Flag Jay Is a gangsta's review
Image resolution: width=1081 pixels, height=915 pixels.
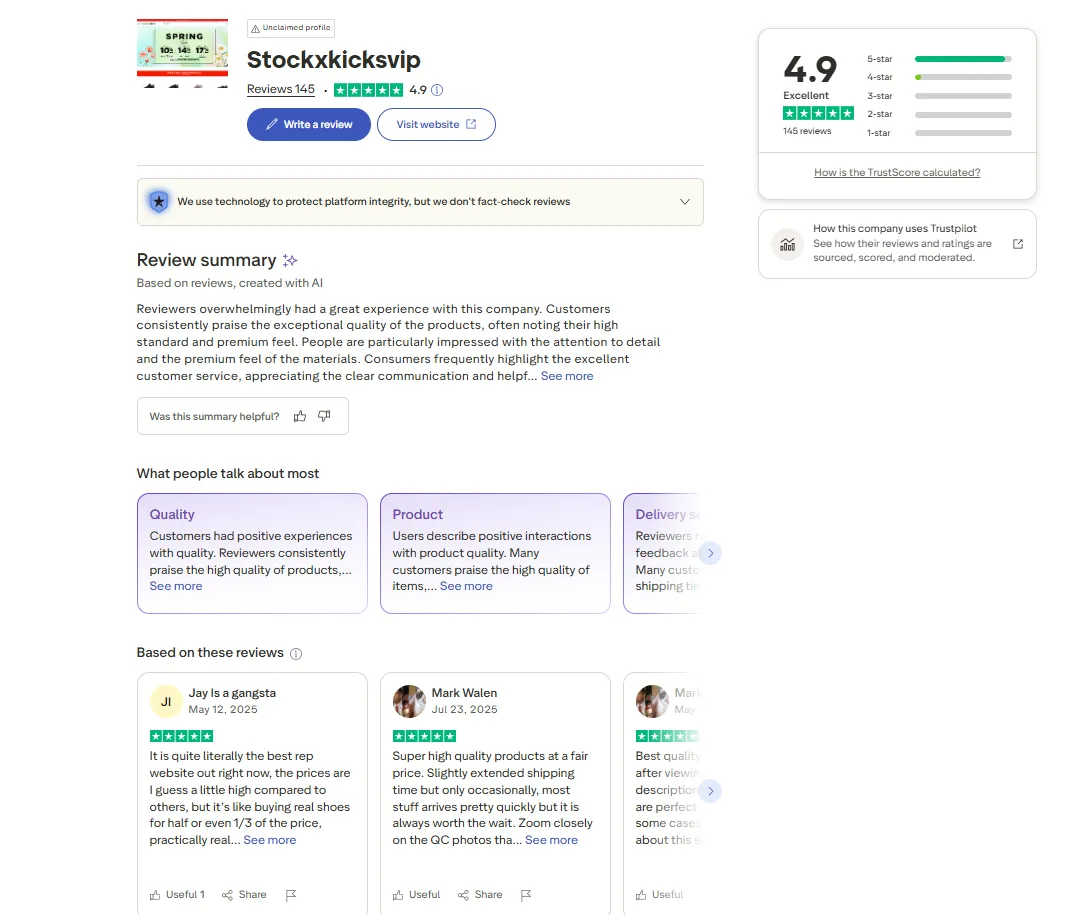(x=291, y=895)
